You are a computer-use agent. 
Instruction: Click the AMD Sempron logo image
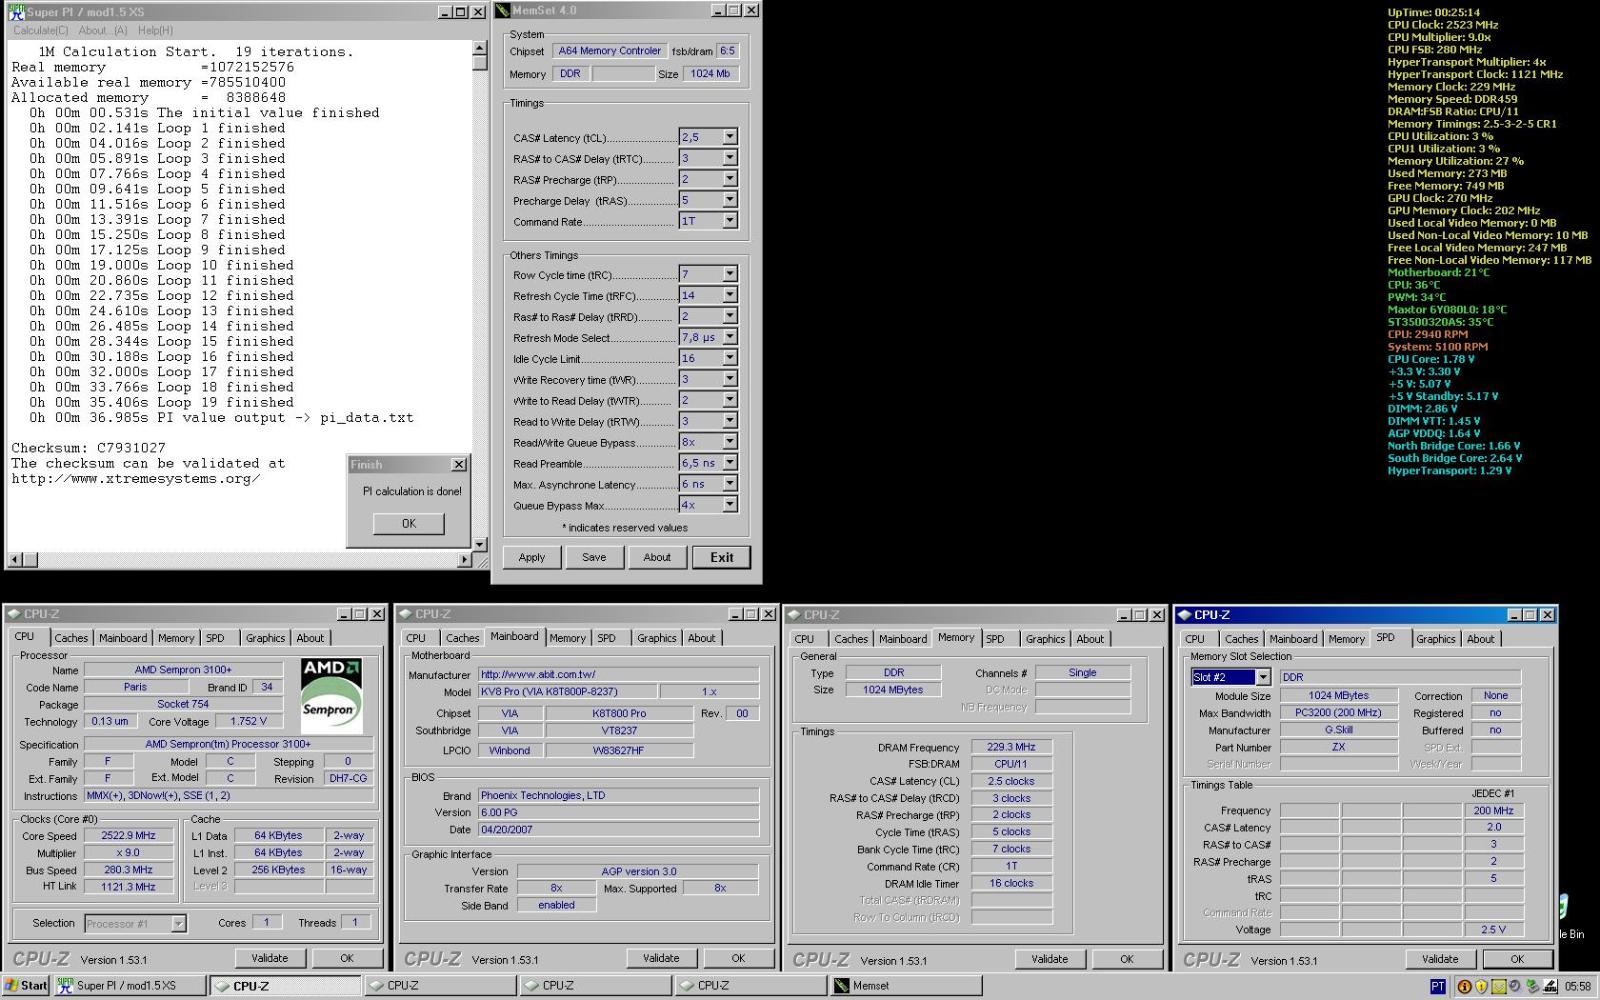click(331, 695)
